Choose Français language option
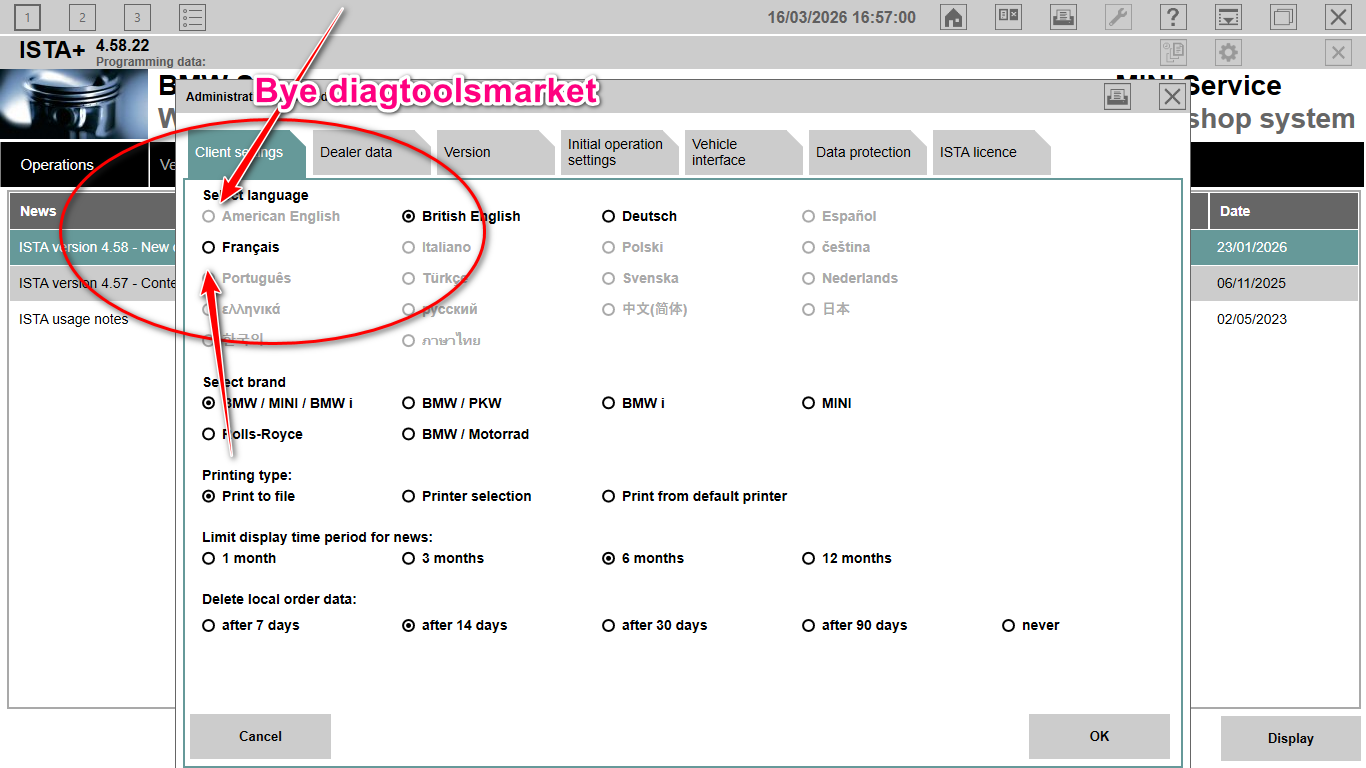 point(209,247)
